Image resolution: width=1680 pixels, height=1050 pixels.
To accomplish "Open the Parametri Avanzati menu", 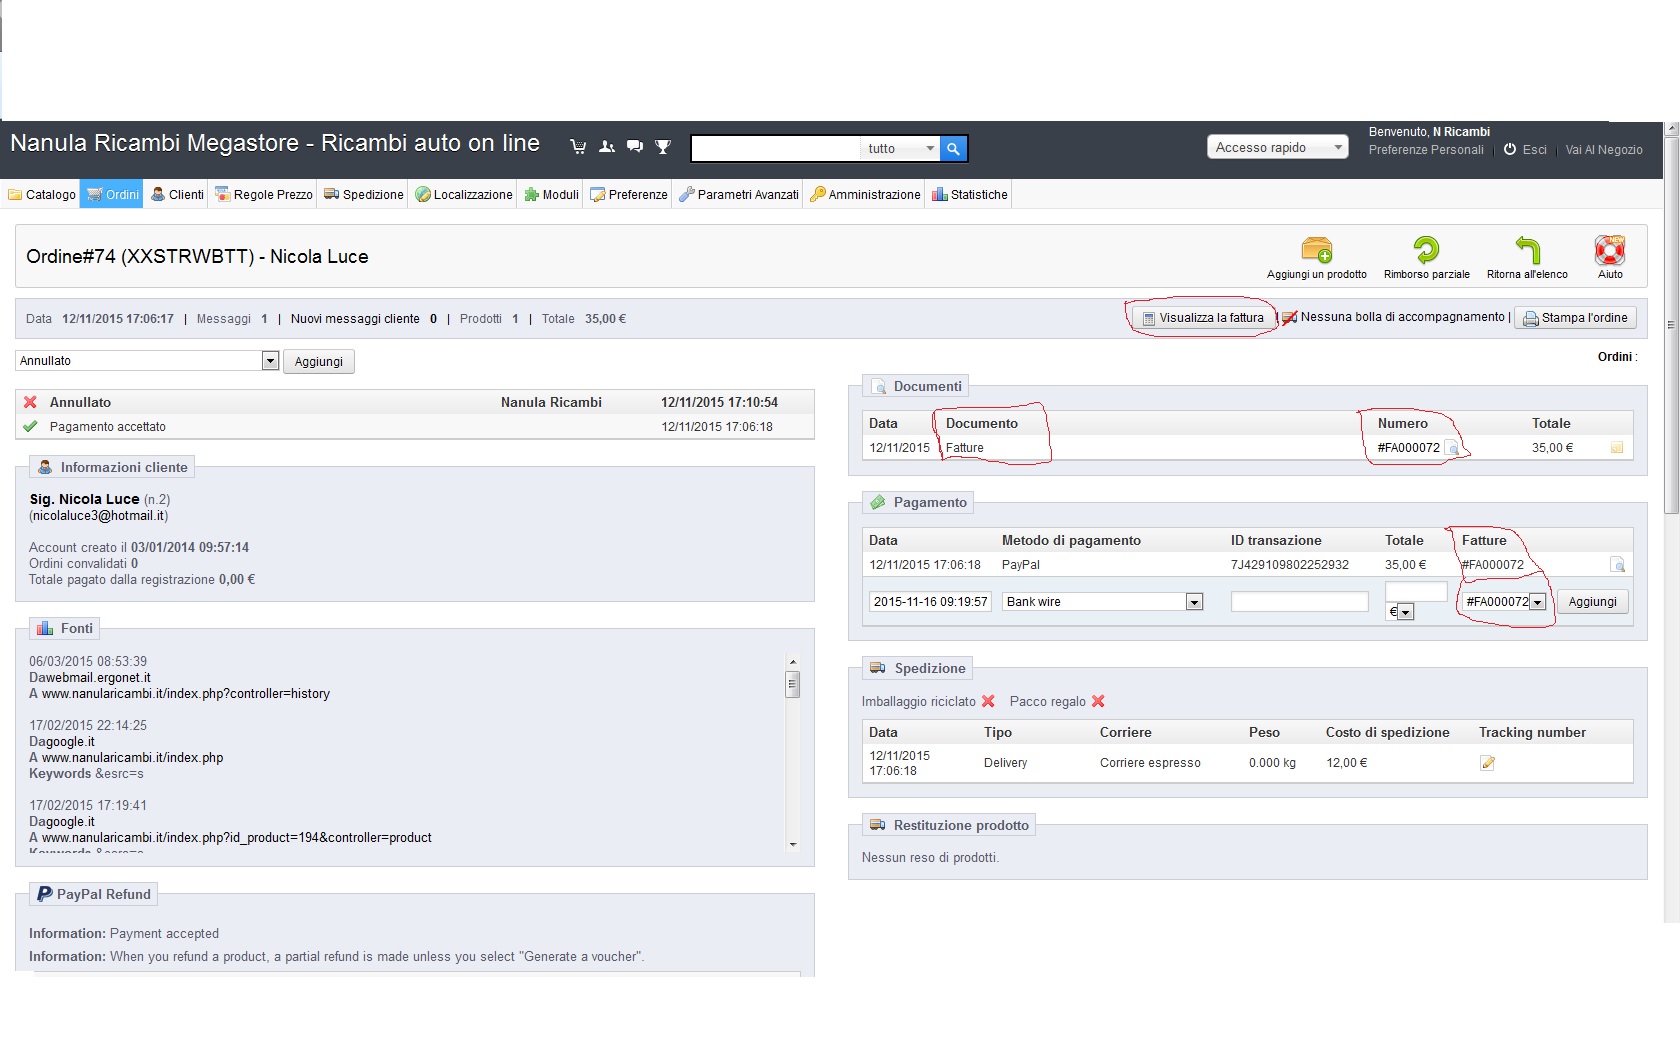I will (x=739, y=194).
